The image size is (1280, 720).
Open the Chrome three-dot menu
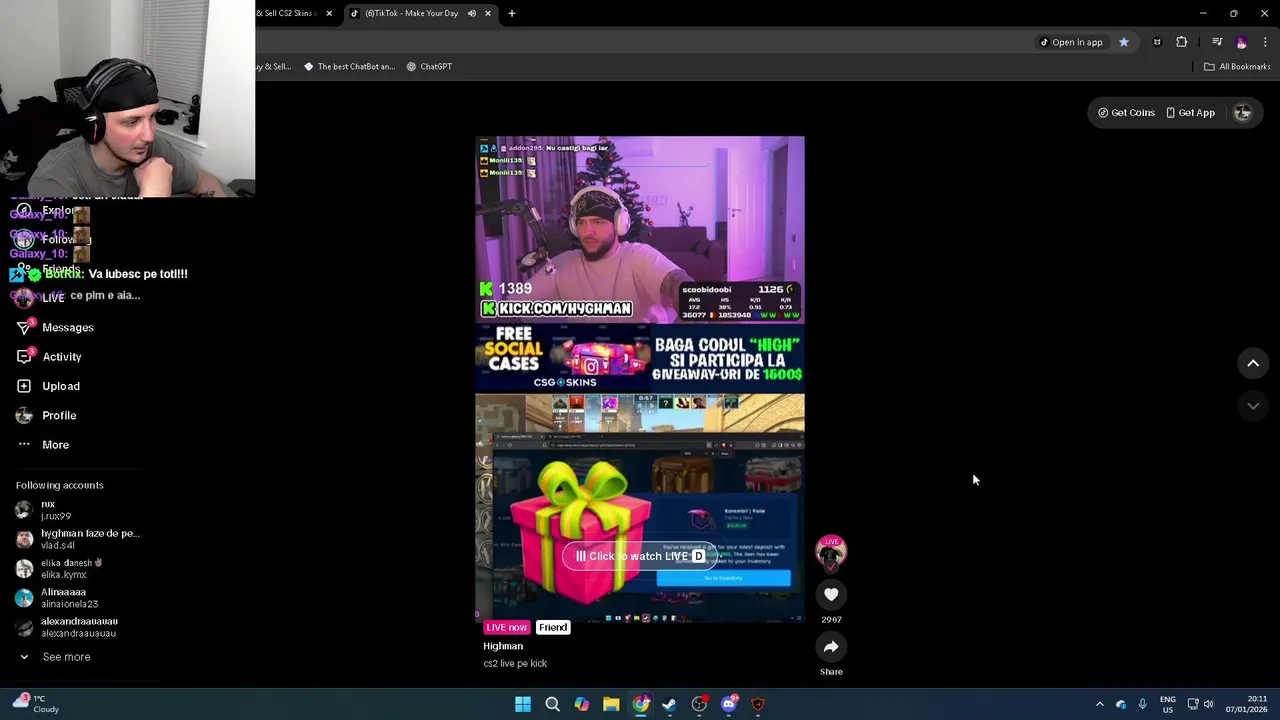pos(1266,42)
